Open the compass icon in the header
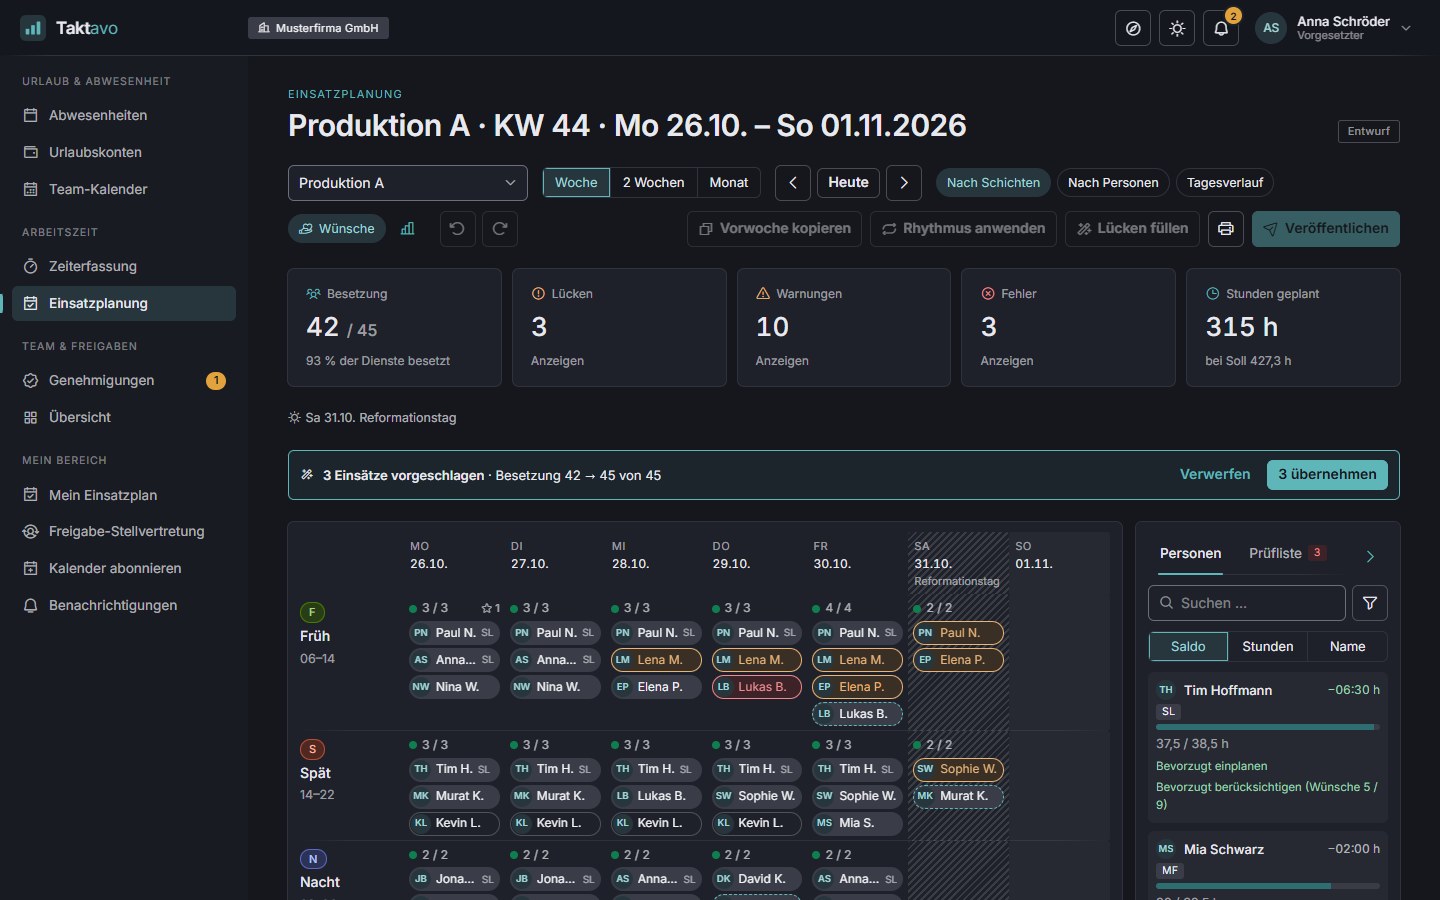Screen dimensions: 1440x900 [1133, 28]
